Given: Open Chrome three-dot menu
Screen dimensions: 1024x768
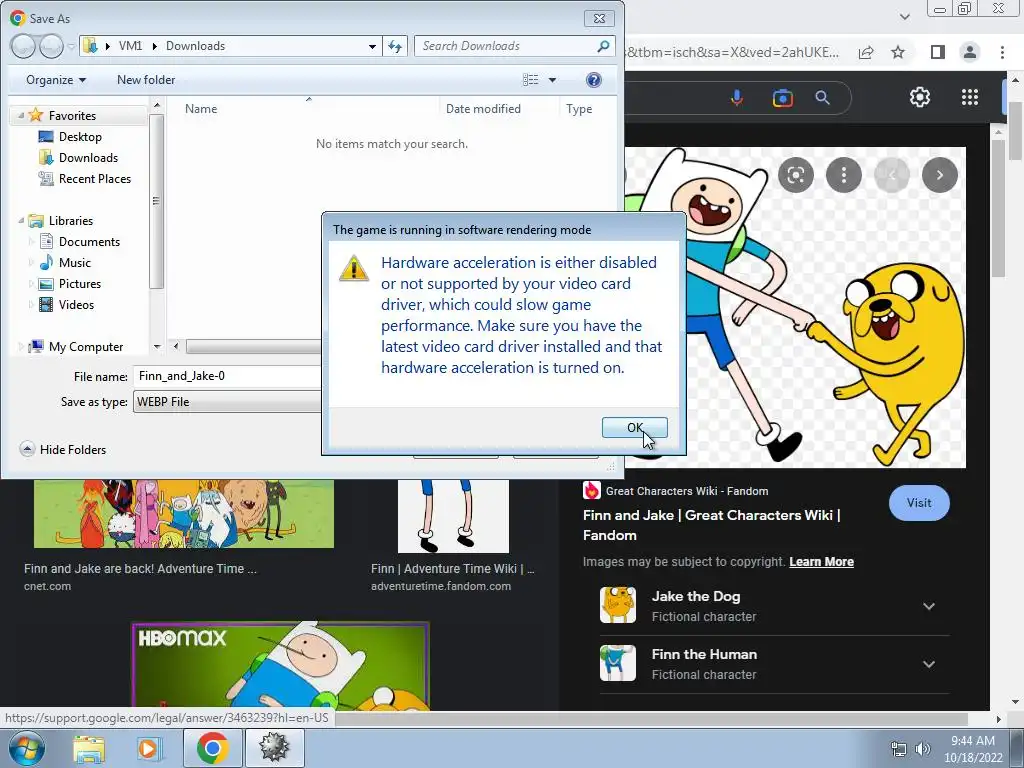Looking at the screenshot, I should (x=1002, y=52).
